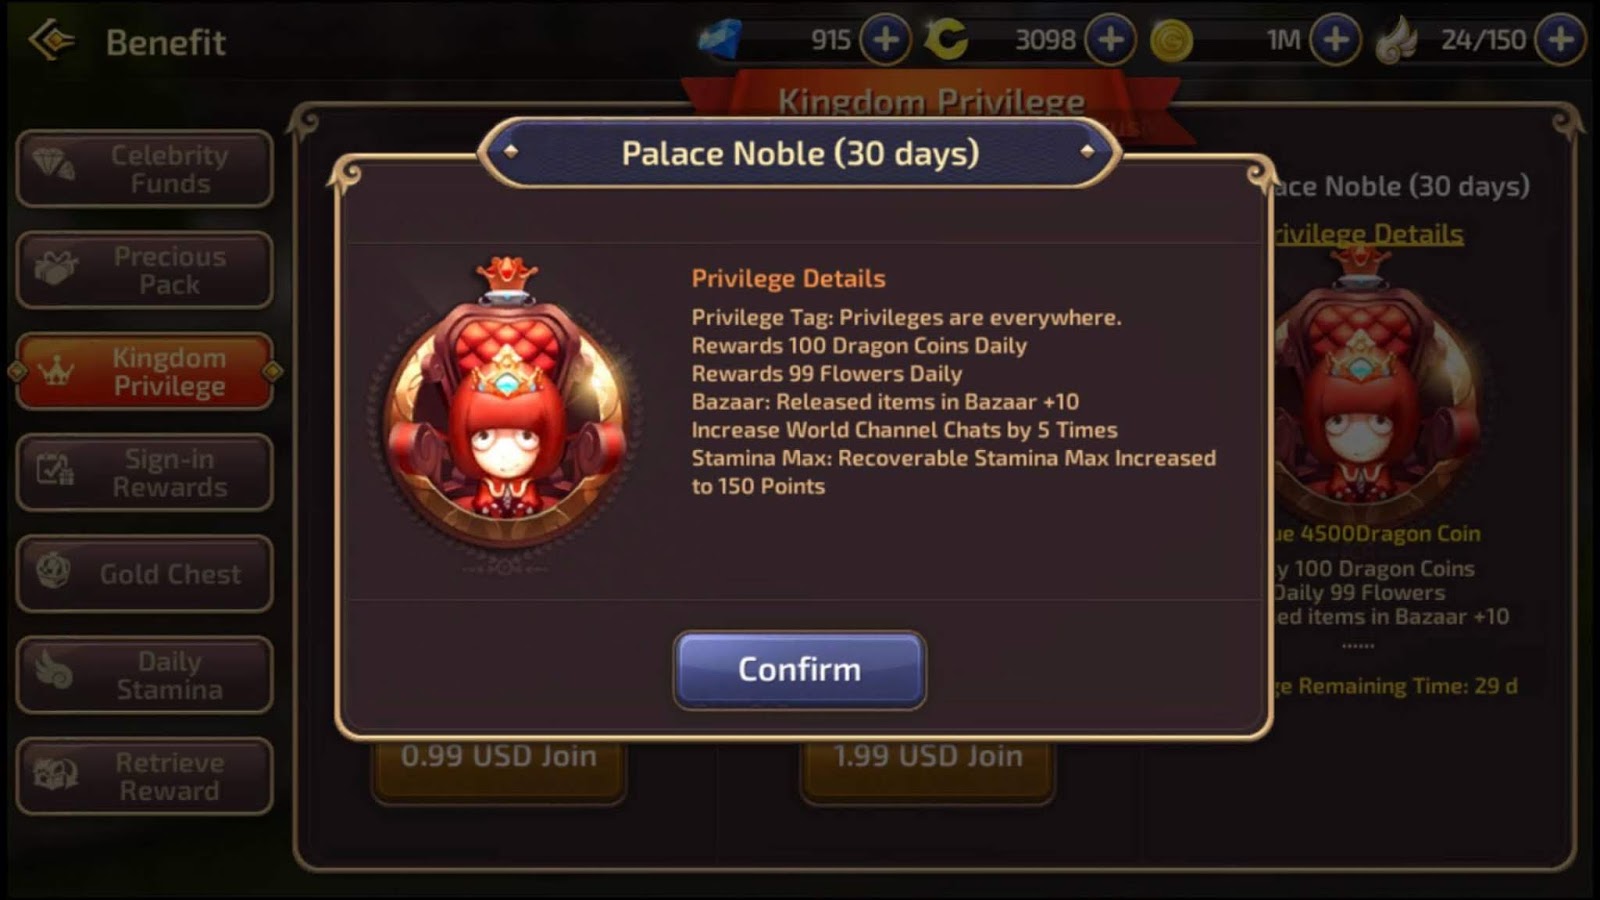Open the Retrieve Reward tab
This screenshot has width=1600, height=900.
144,776
